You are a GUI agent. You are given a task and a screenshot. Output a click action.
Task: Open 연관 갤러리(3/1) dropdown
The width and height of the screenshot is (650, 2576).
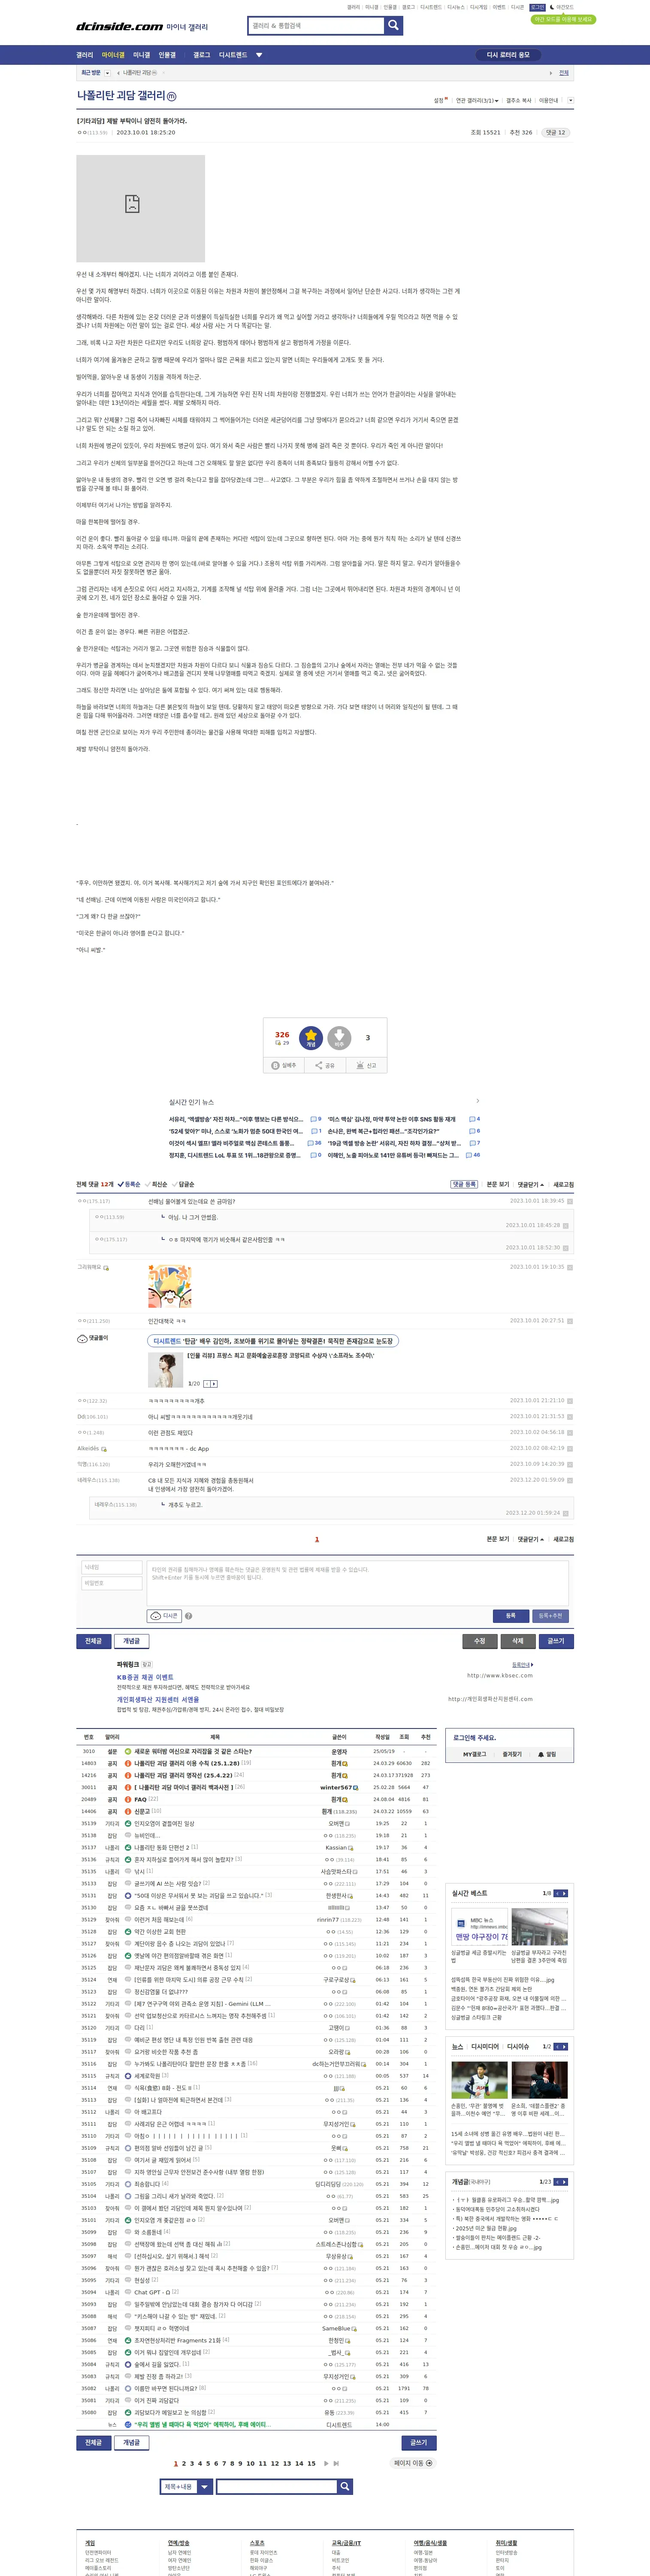point(477,100)
